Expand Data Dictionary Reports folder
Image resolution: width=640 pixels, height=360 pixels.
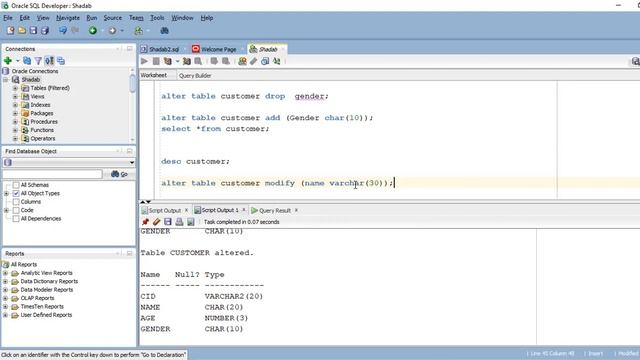pos(5,282)
